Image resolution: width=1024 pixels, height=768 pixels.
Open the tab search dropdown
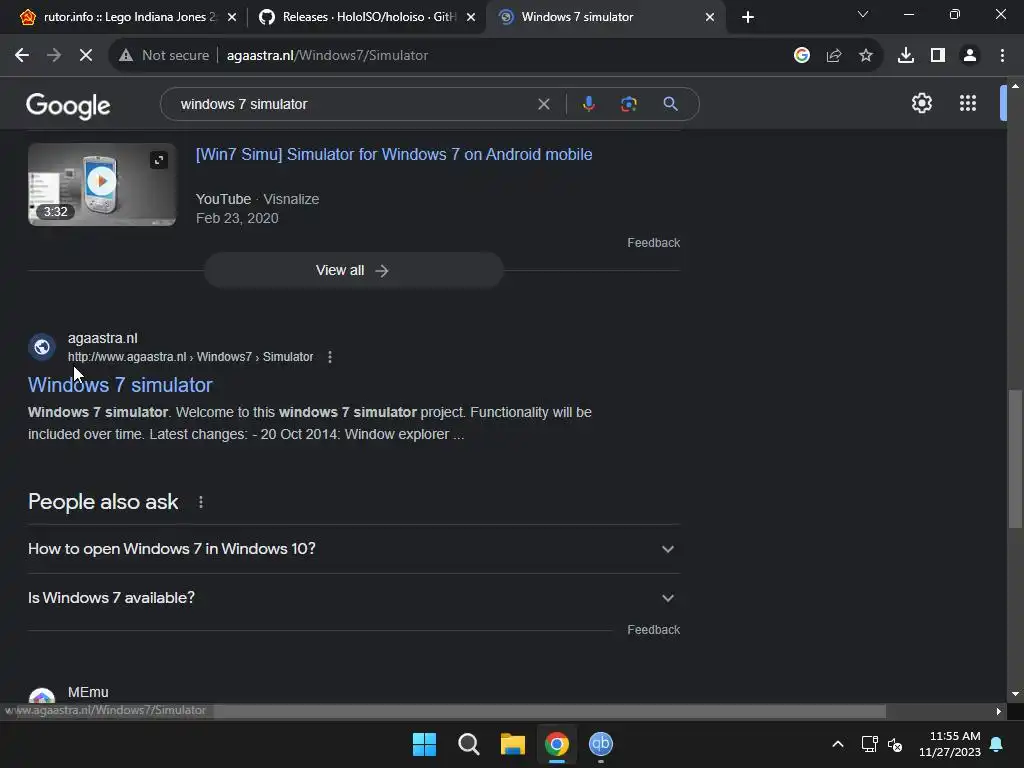[863, 14]
